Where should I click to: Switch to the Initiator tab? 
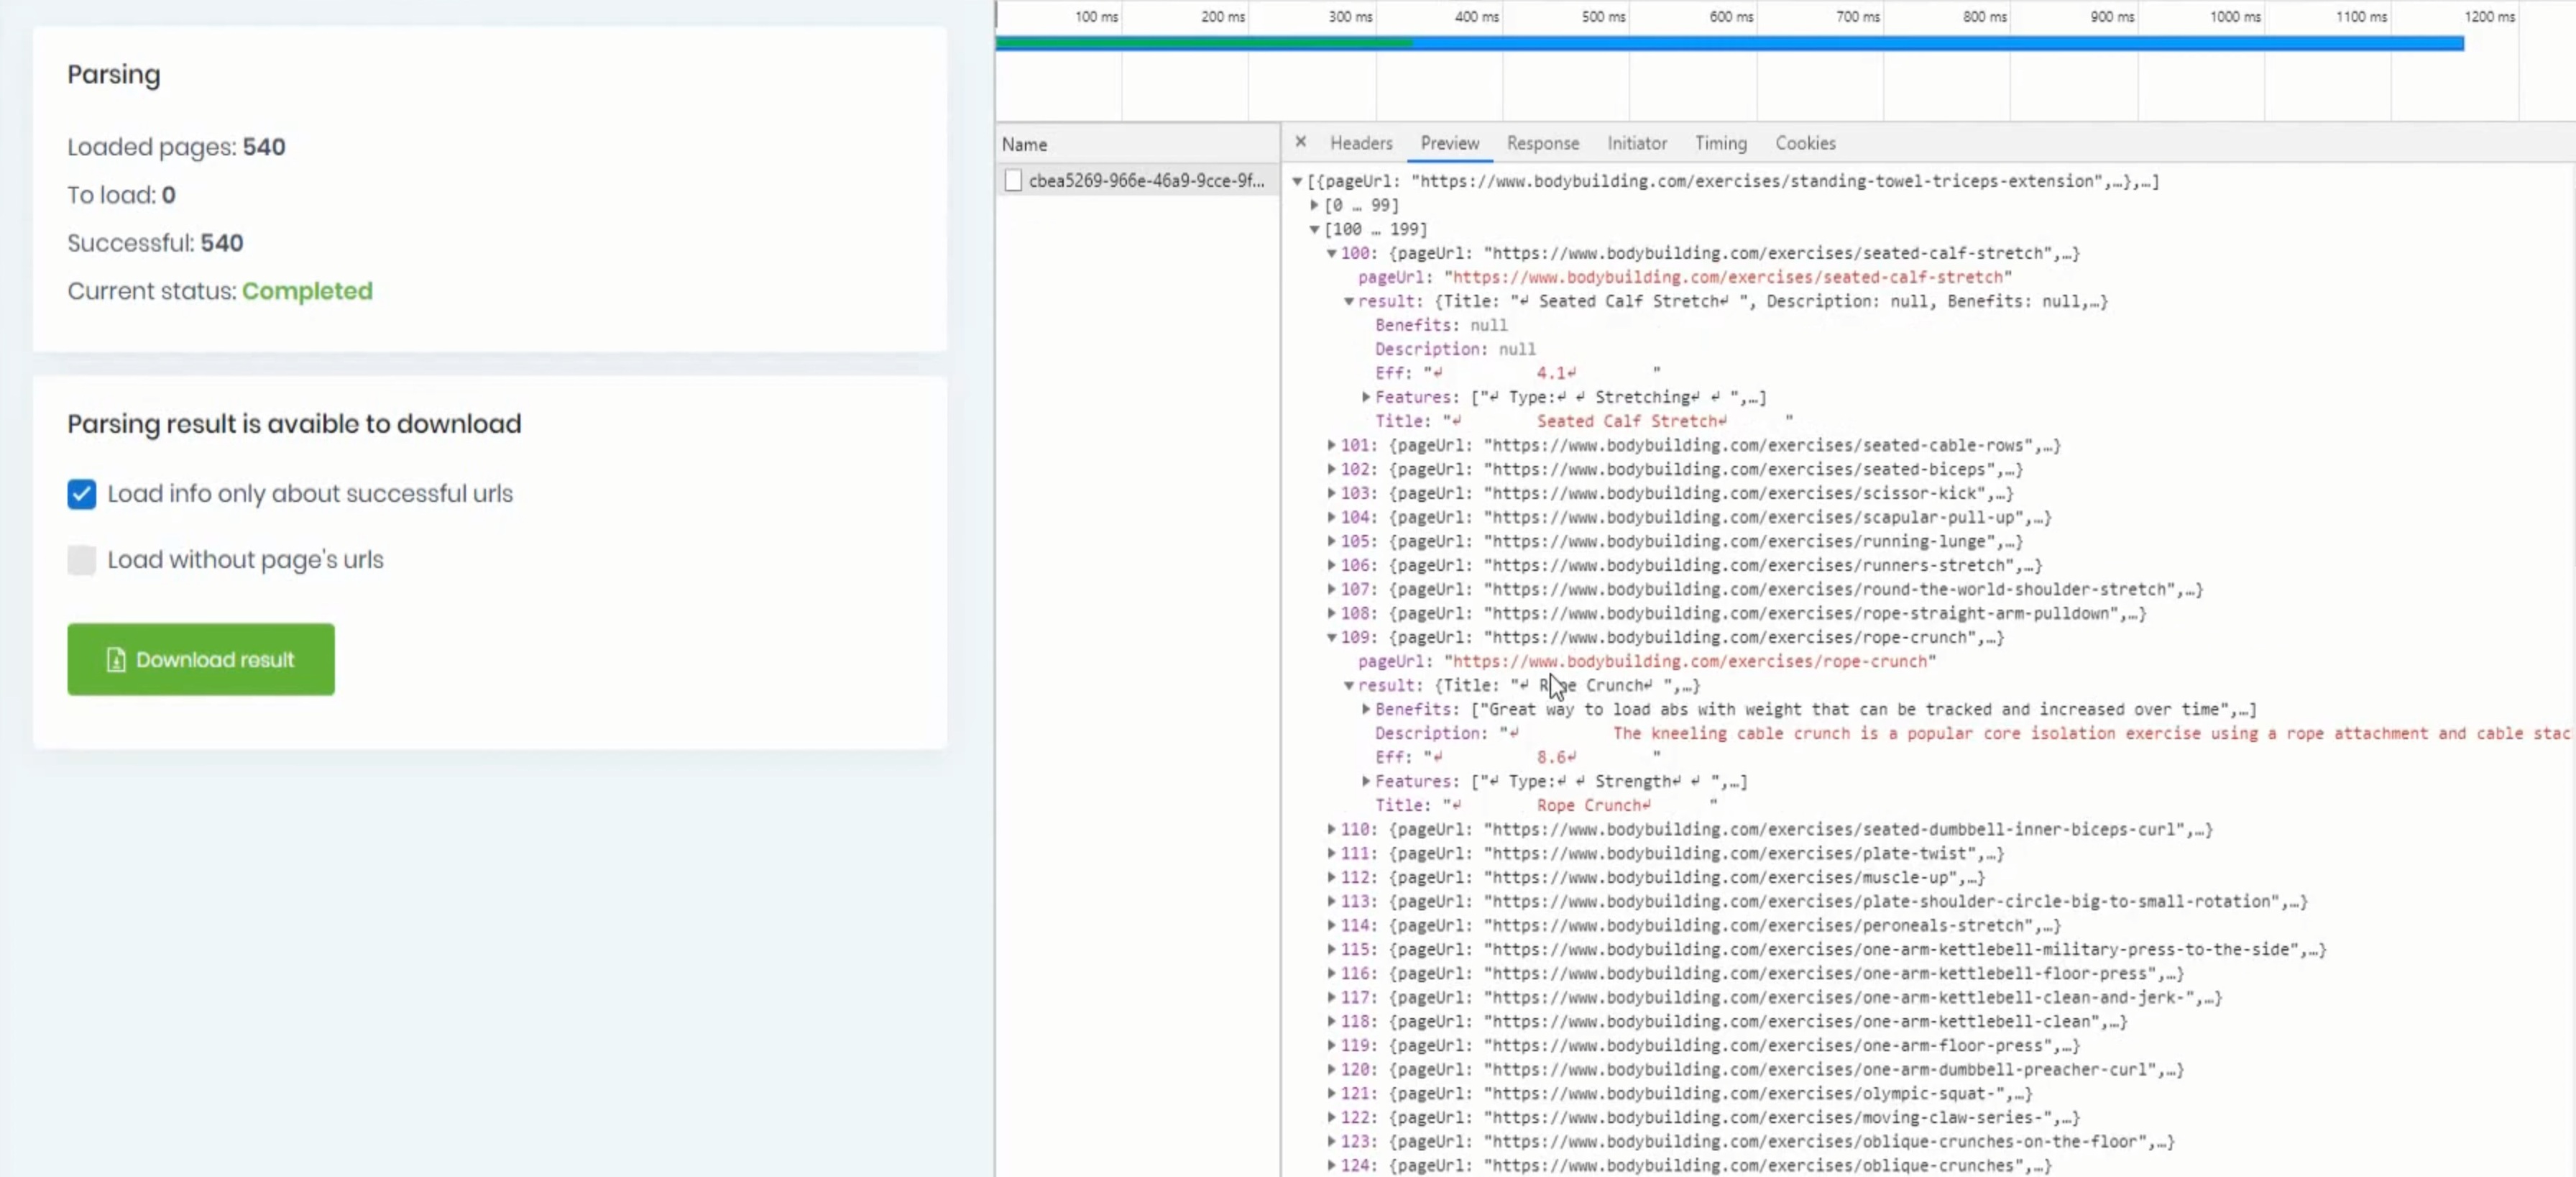(x=1637, y=143)
